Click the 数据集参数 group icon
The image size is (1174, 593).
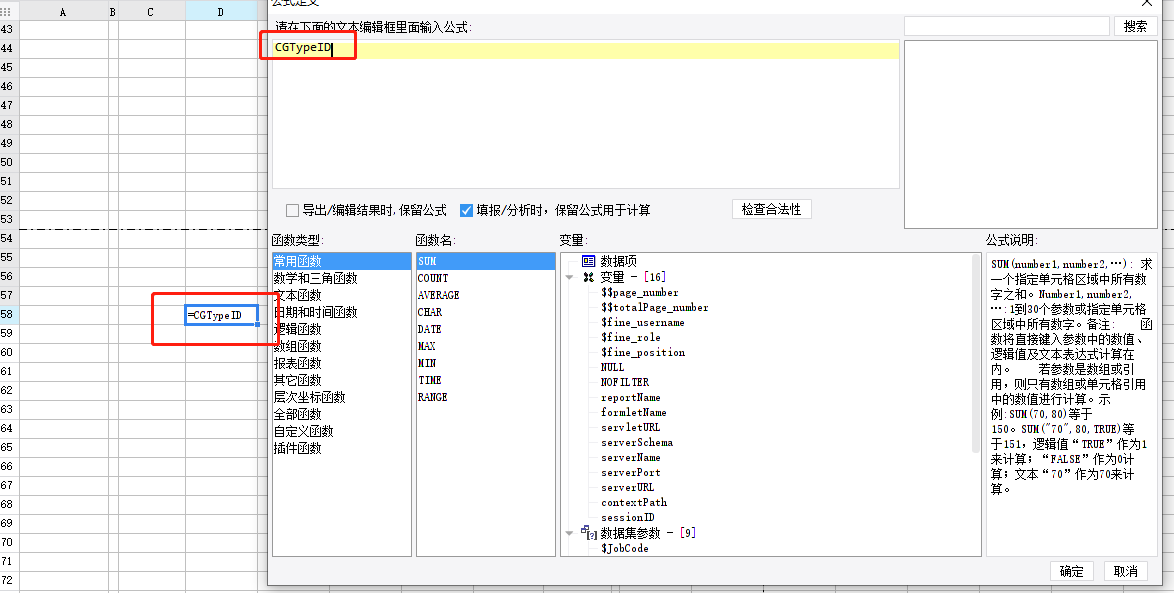588,532
